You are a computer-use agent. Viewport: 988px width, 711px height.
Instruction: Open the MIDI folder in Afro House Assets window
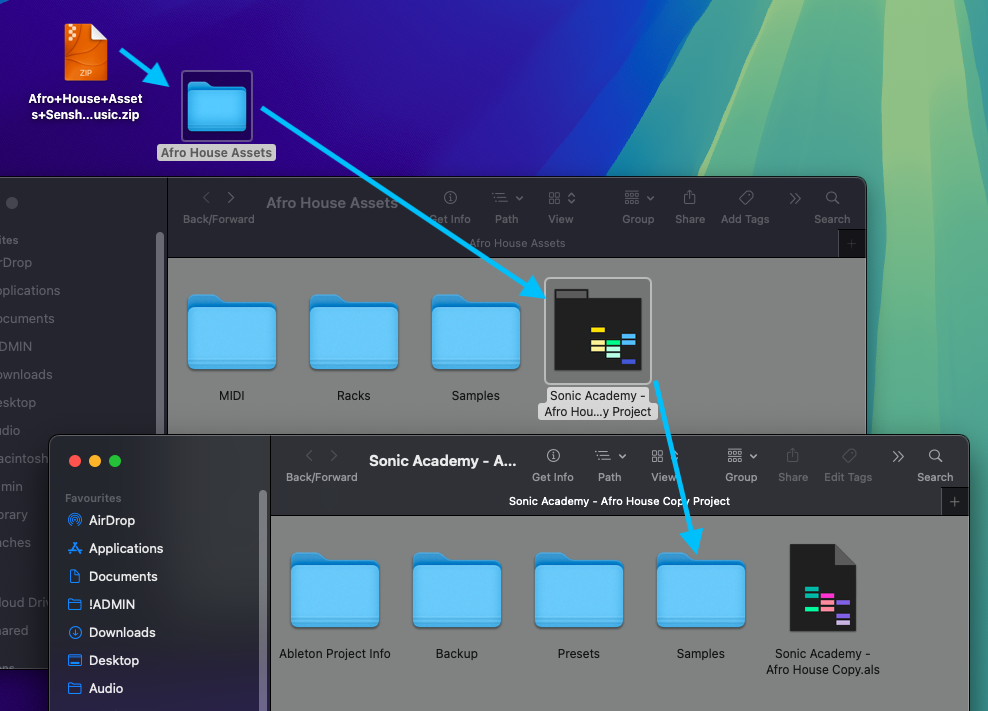click(232, 332)
